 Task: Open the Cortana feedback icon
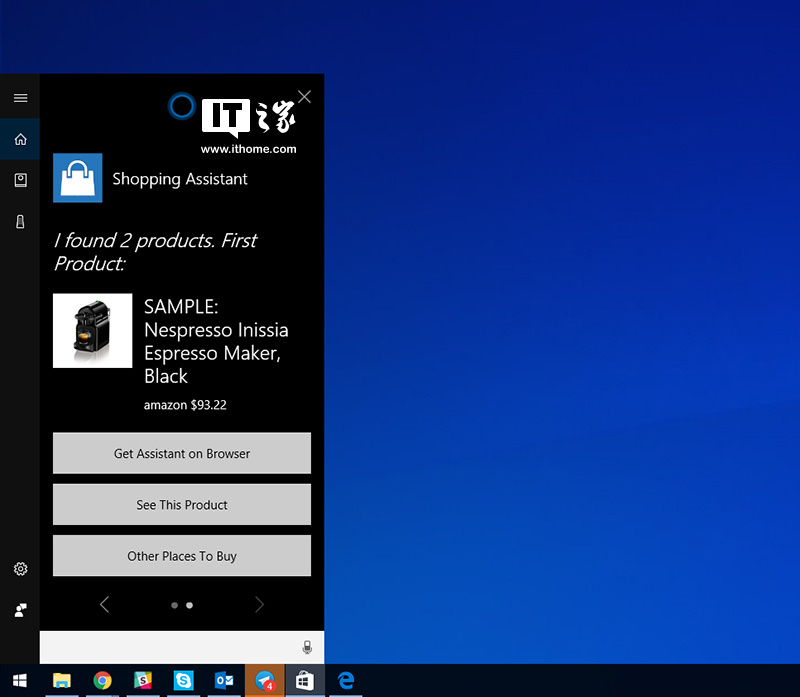pyautogui.click(x=20, y=610)
